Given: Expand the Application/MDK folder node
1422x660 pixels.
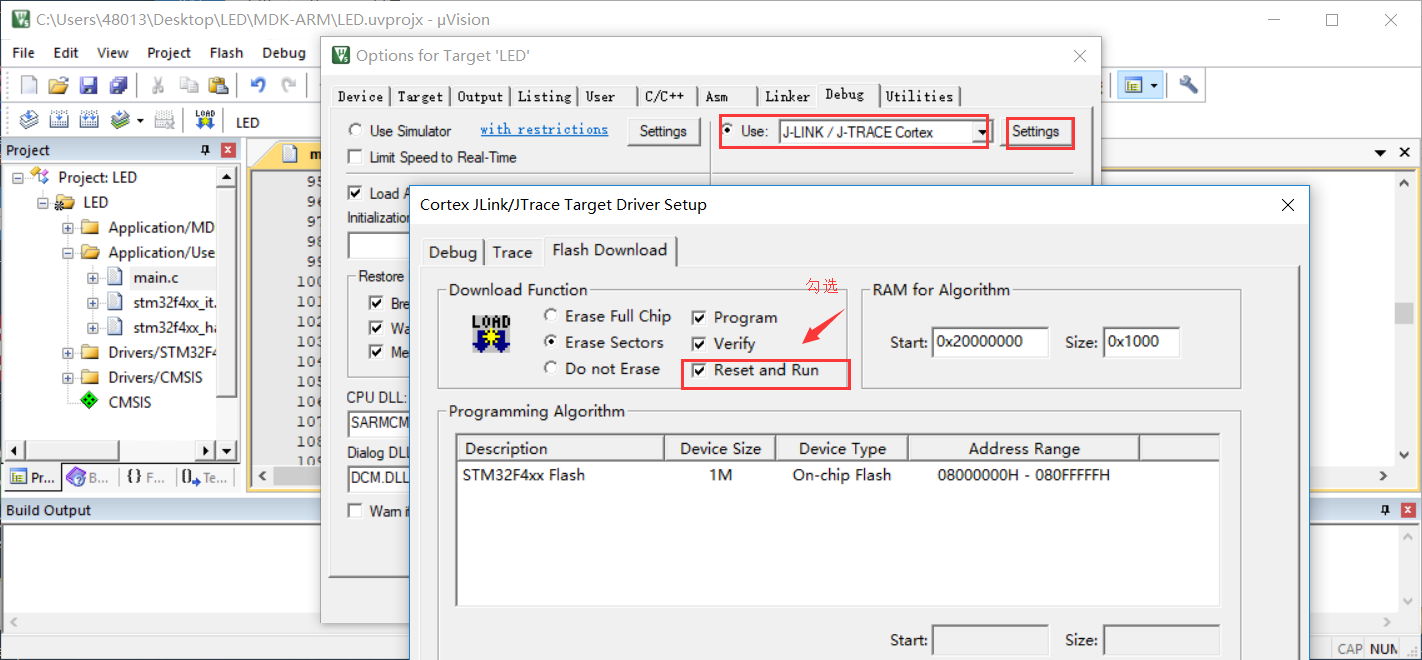Looking at the screenshot, I should [68, 227].
